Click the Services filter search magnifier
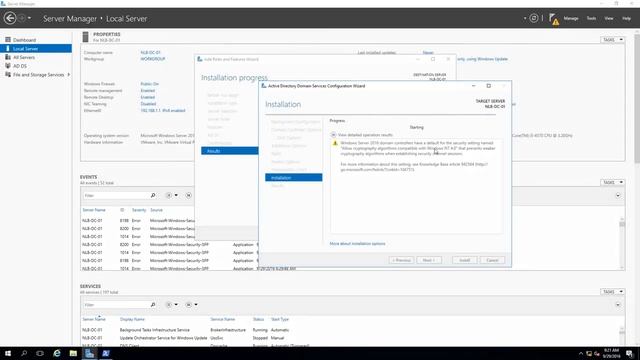 (x=153, y=305)
